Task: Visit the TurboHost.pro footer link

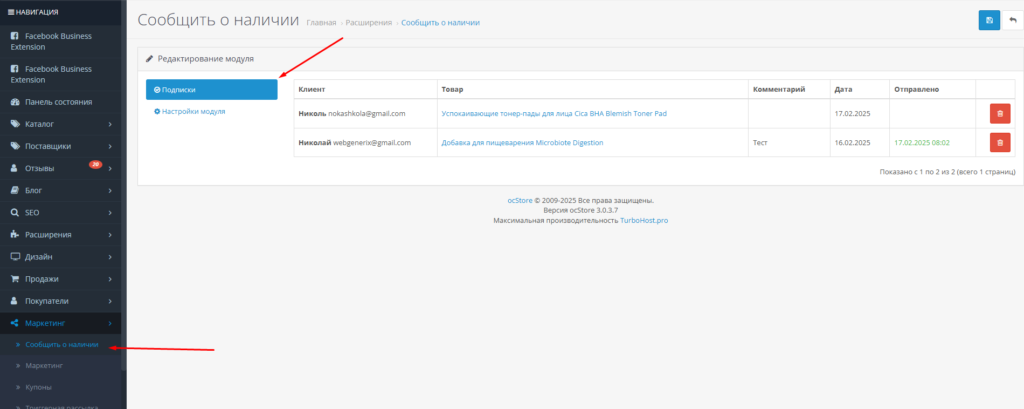Action: click(641, 220)
